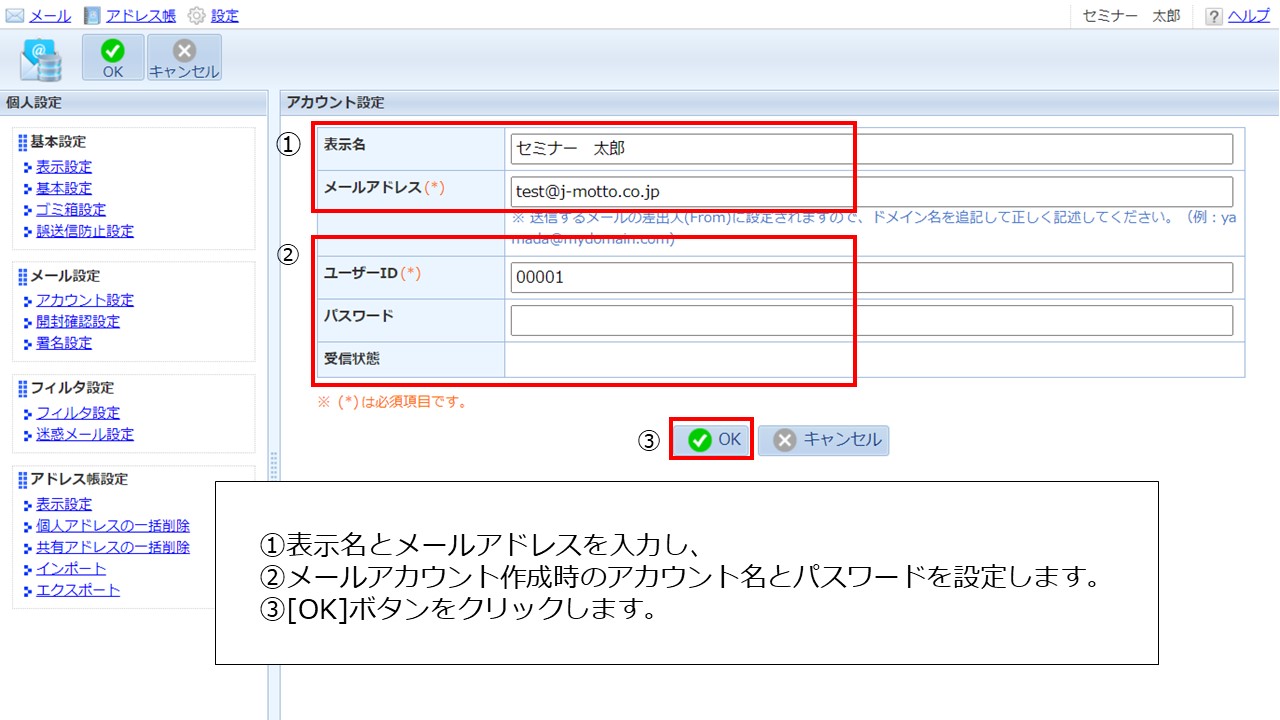This screenshot has width=1280, height=720.
Task: Click the envelope icon next to メール
Action: pos(12,15)
